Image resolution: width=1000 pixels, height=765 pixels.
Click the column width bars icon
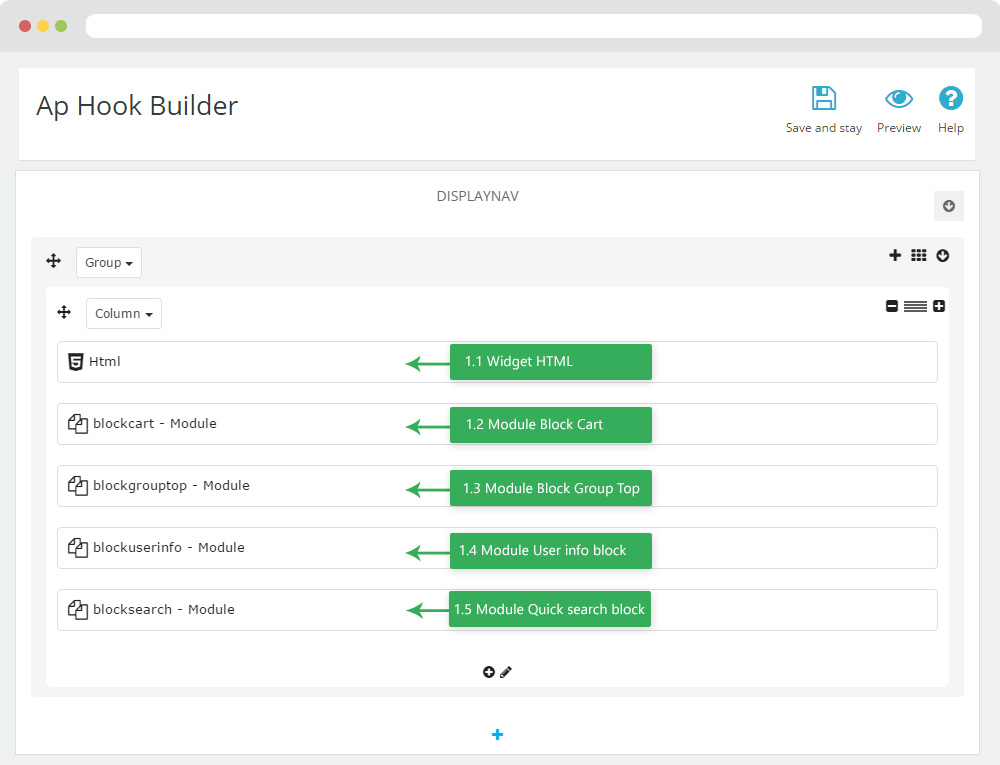click(915, 307)
